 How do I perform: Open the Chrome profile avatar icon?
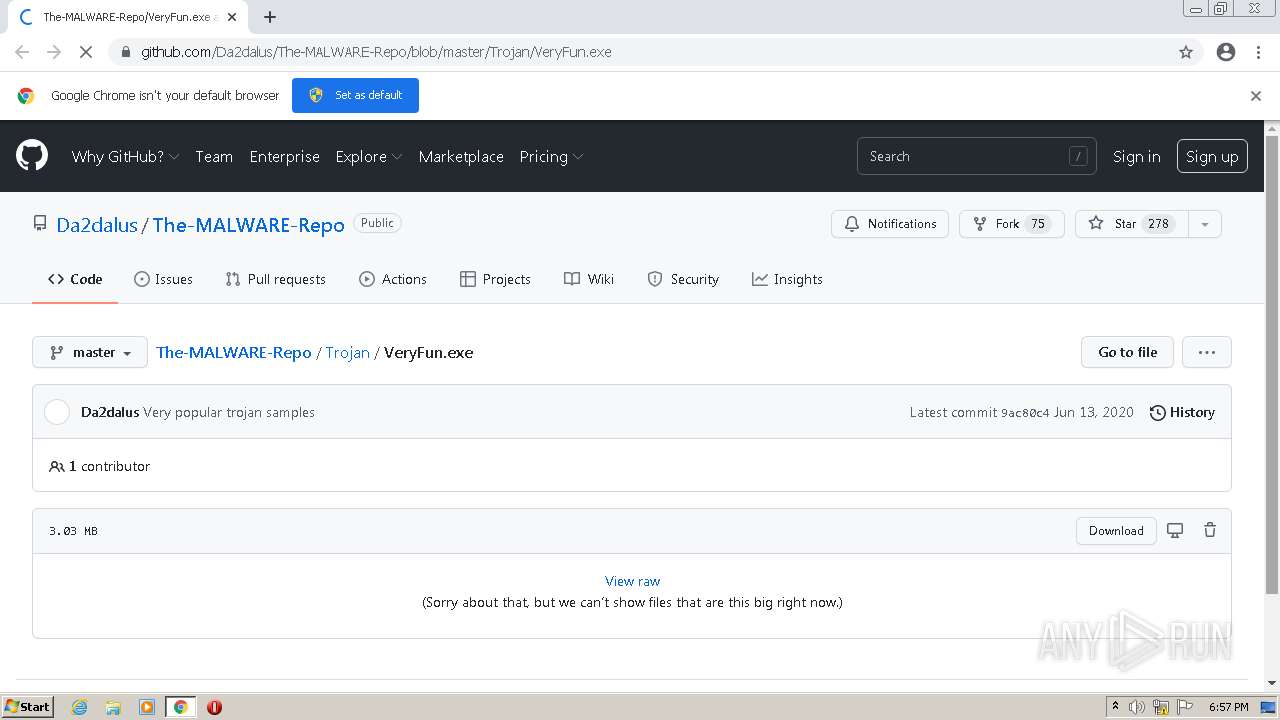[x=1226, y=52]
